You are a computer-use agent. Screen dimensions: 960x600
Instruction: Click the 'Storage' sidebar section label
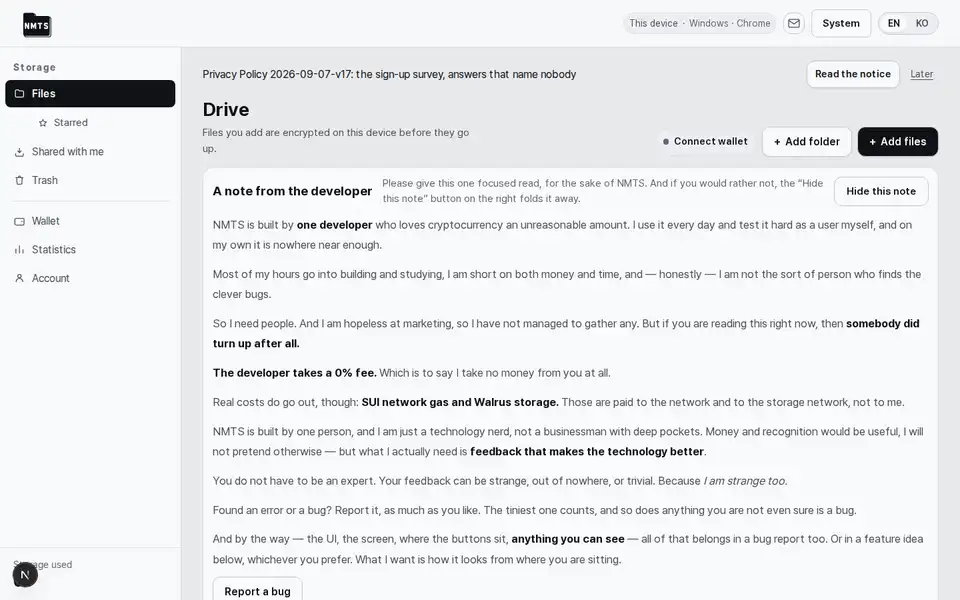coord(34,67)
